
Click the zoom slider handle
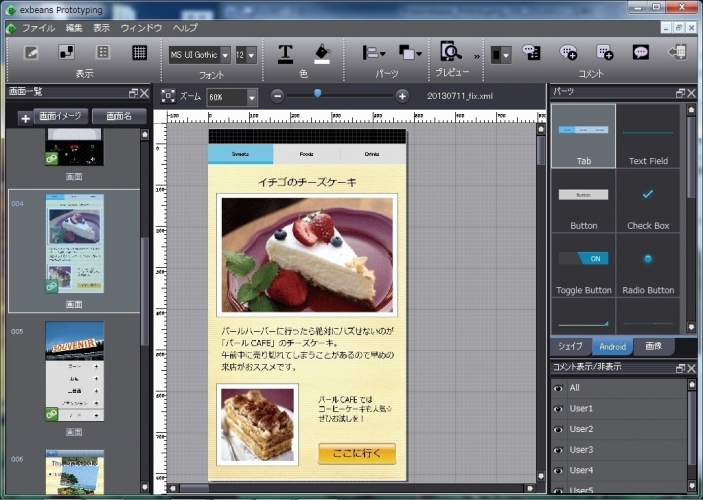pos(317,93)
